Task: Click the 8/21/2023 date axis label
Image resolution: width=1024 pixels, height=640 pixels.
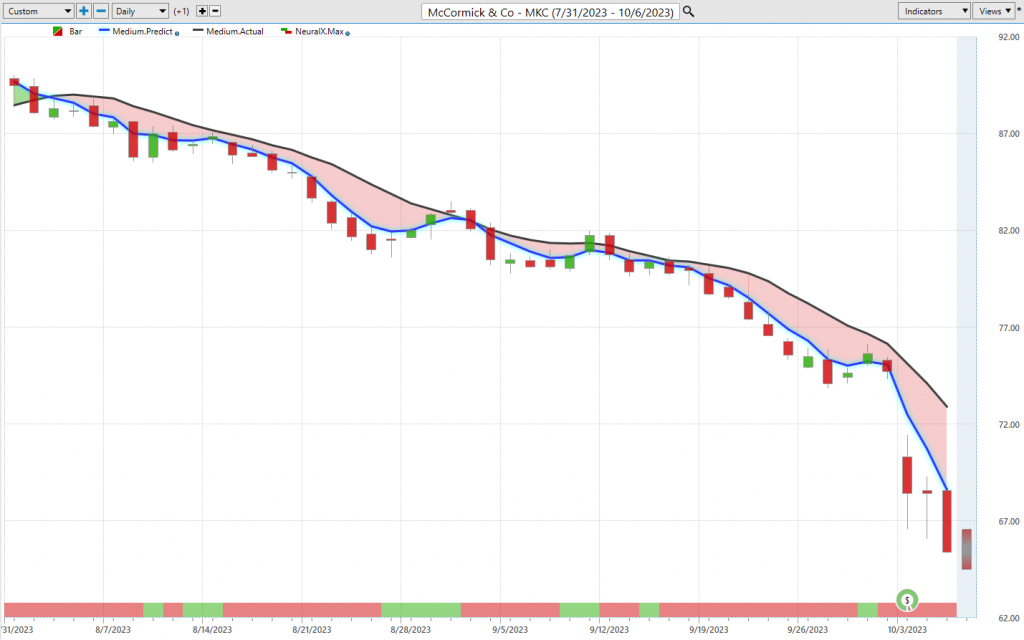Action: [312, 630]
